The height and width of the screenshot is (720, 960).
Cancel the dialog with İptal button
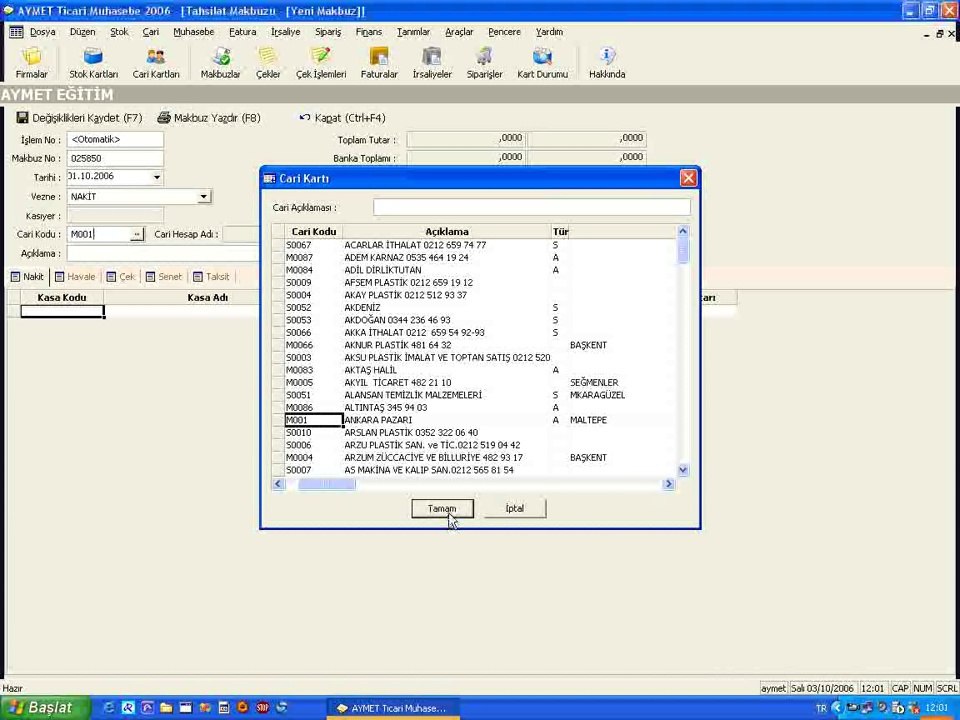click(514, 509)
